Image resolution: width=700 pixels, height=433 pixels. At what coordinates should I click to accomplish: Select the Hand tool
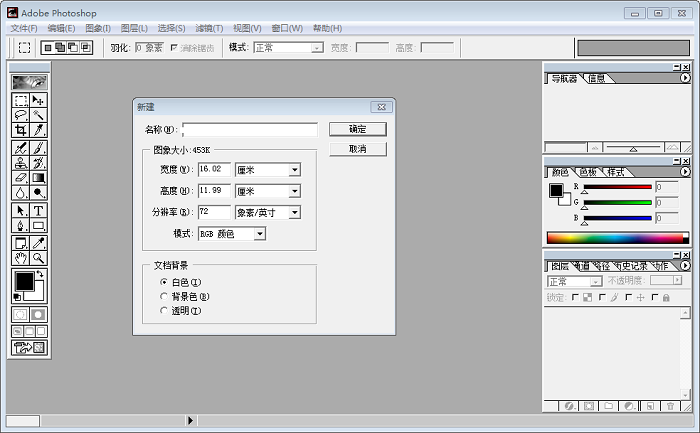[21, 257]
